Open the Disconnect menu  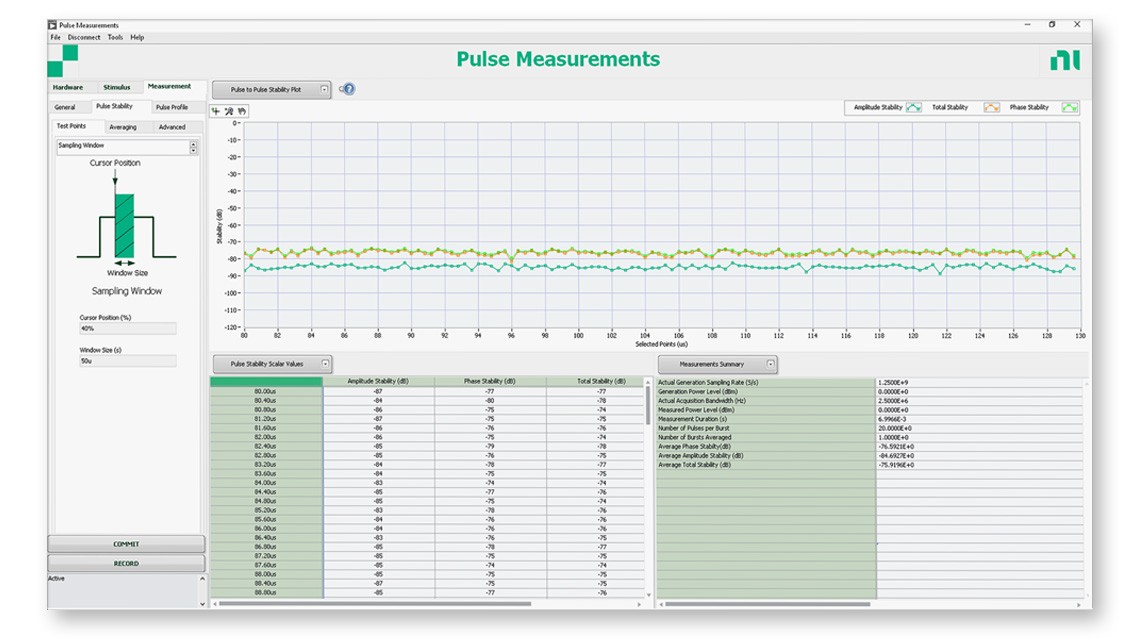tap(84, 37)
